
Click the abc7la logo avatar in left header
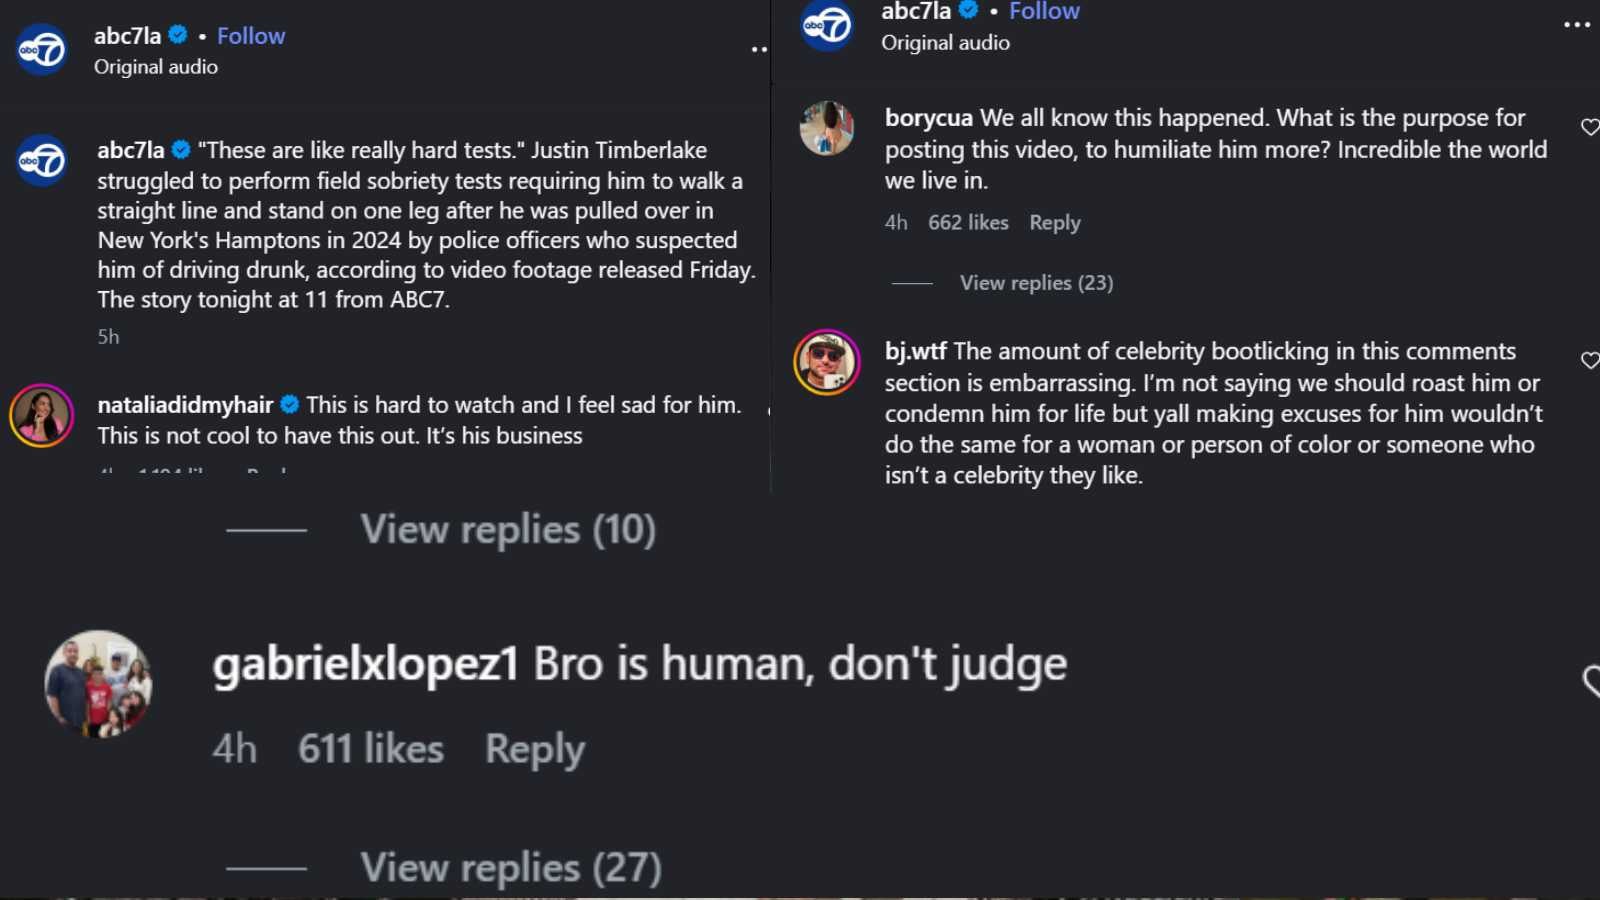42,50
